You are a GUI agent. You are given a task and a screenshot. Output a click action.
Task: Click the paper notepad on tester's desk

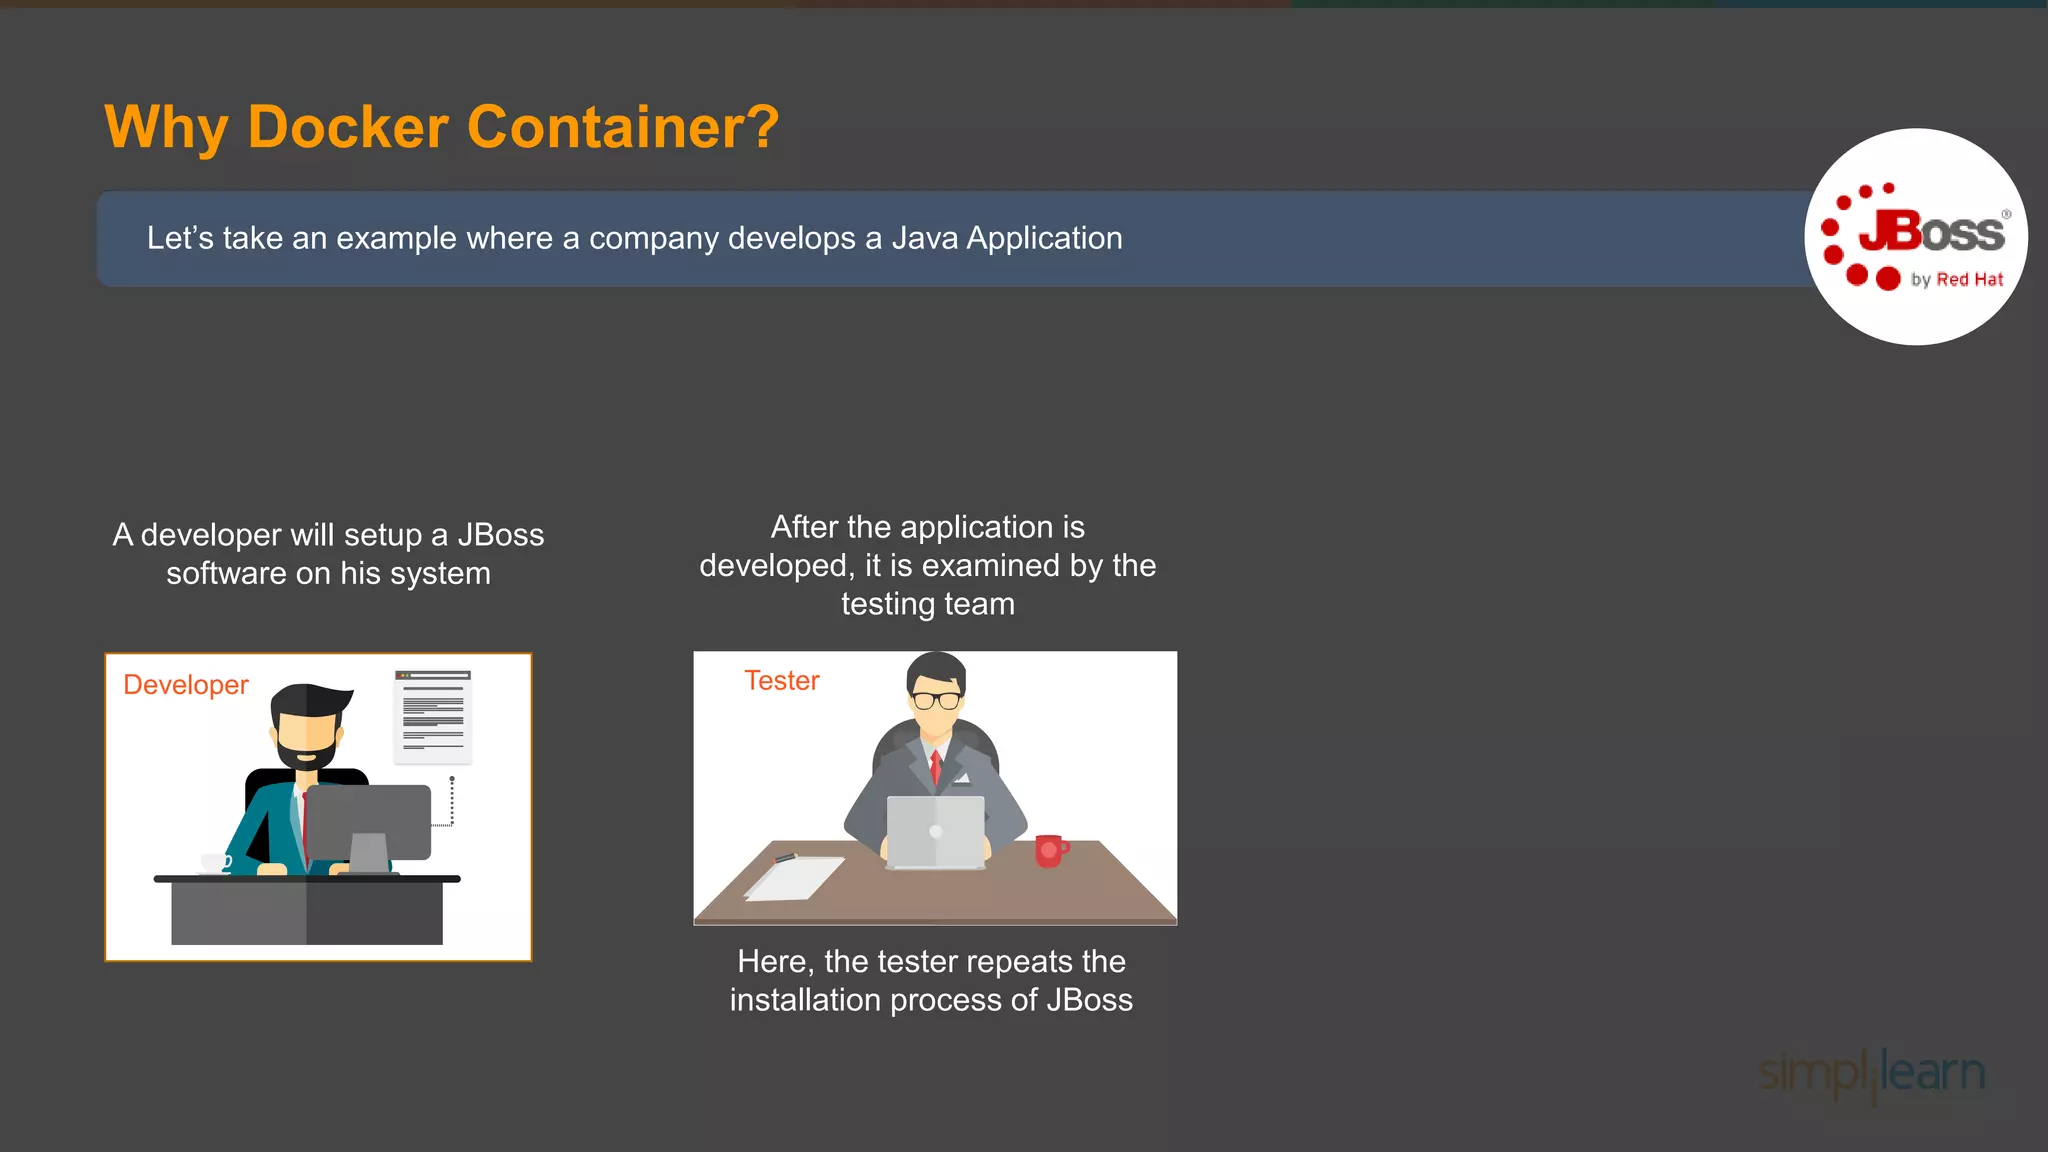(794, 878)
